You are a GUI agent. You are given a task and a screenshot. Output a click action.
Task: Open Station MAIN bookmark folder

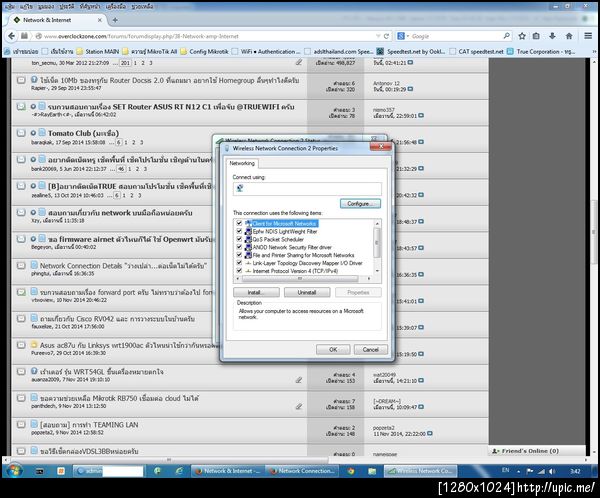point(98,51)
